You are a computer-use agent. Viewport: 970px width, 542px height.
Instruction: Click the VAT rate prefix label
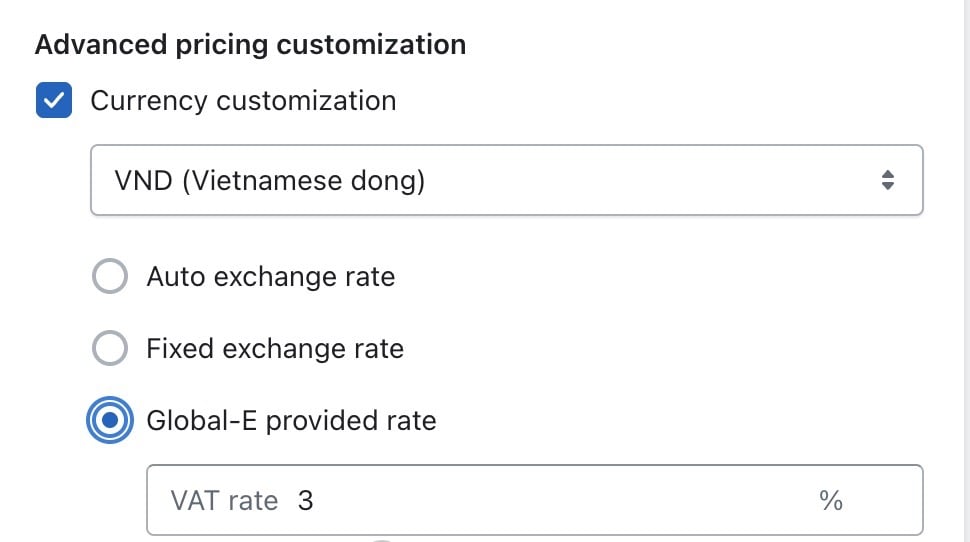[x=225, y=501]
